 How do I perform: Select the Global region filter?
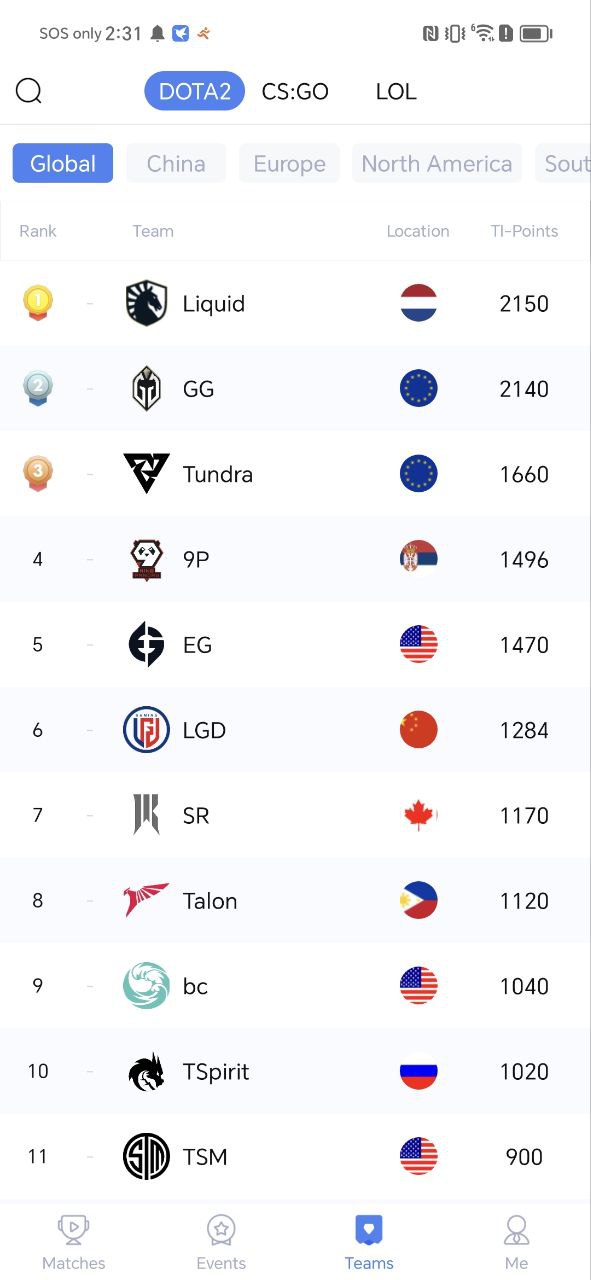[63, 163]
